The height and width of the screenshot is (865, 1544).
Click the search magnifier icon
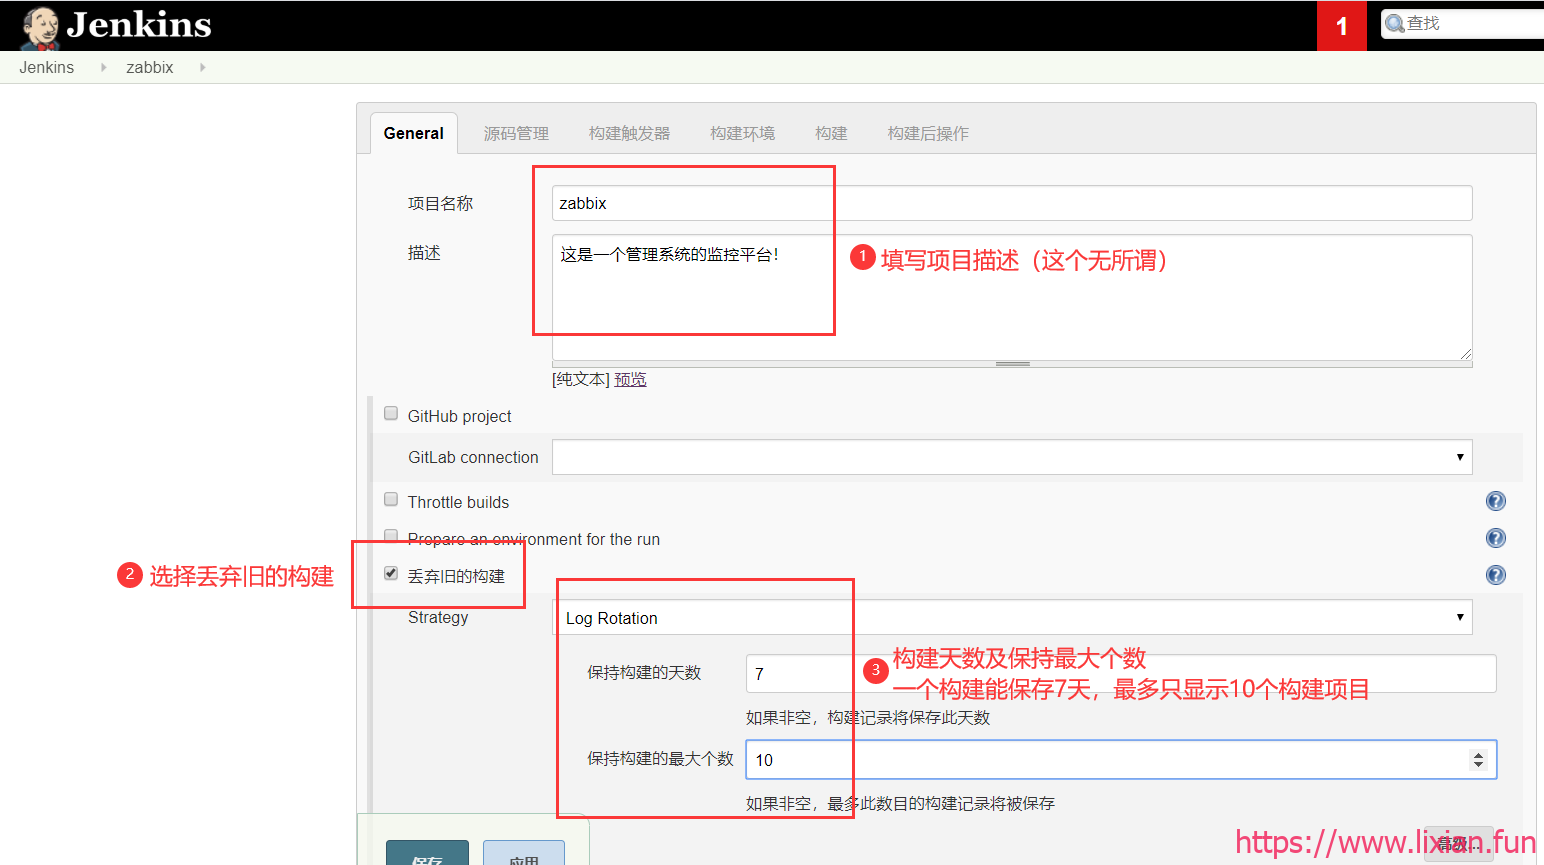[x=1395, y=24]
